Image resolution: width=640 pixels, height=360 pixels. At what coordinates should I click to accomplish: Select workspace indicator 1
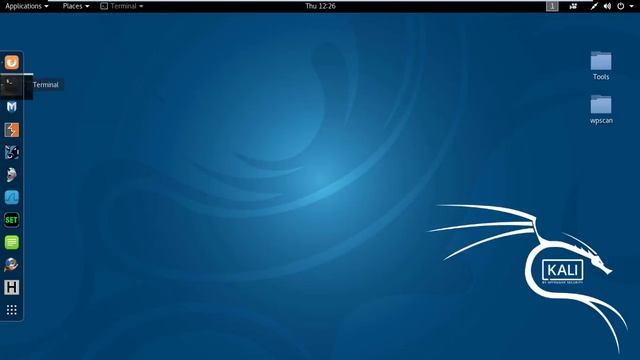pos(552,6)
